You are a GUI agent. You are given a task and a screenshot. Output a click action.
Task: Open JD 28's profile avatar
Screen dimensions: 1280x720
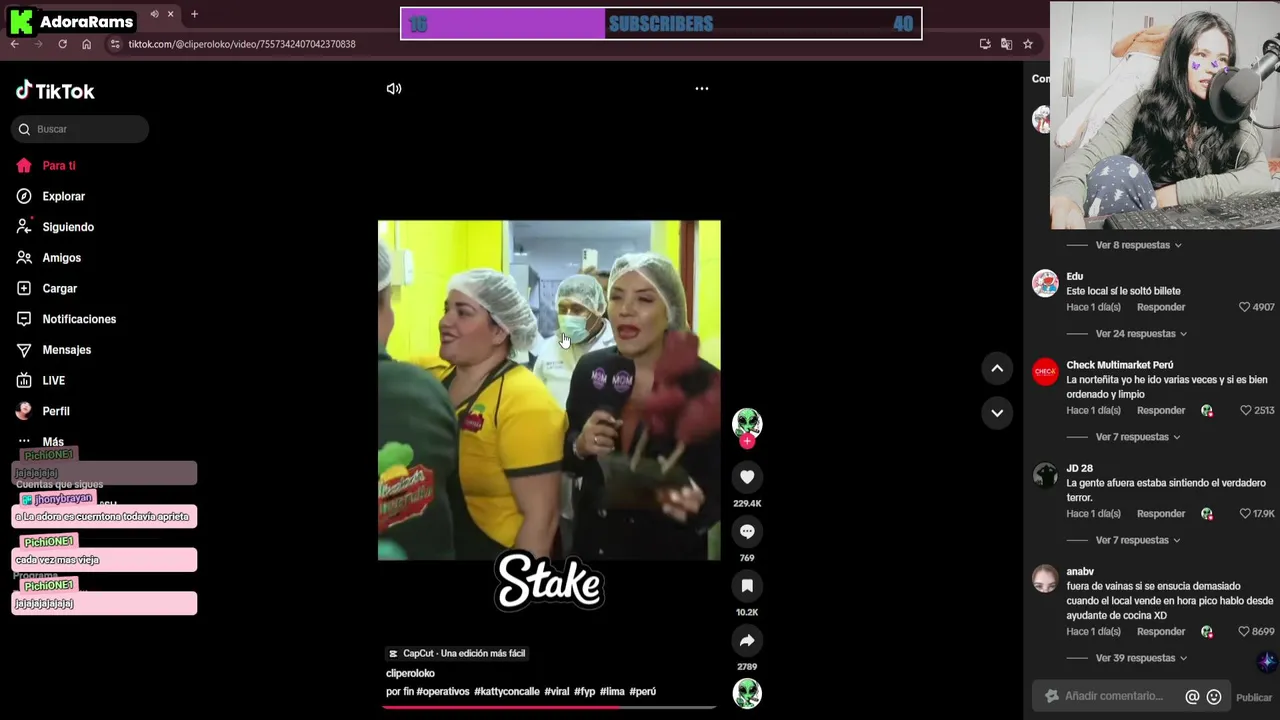tap(1045, 475)
